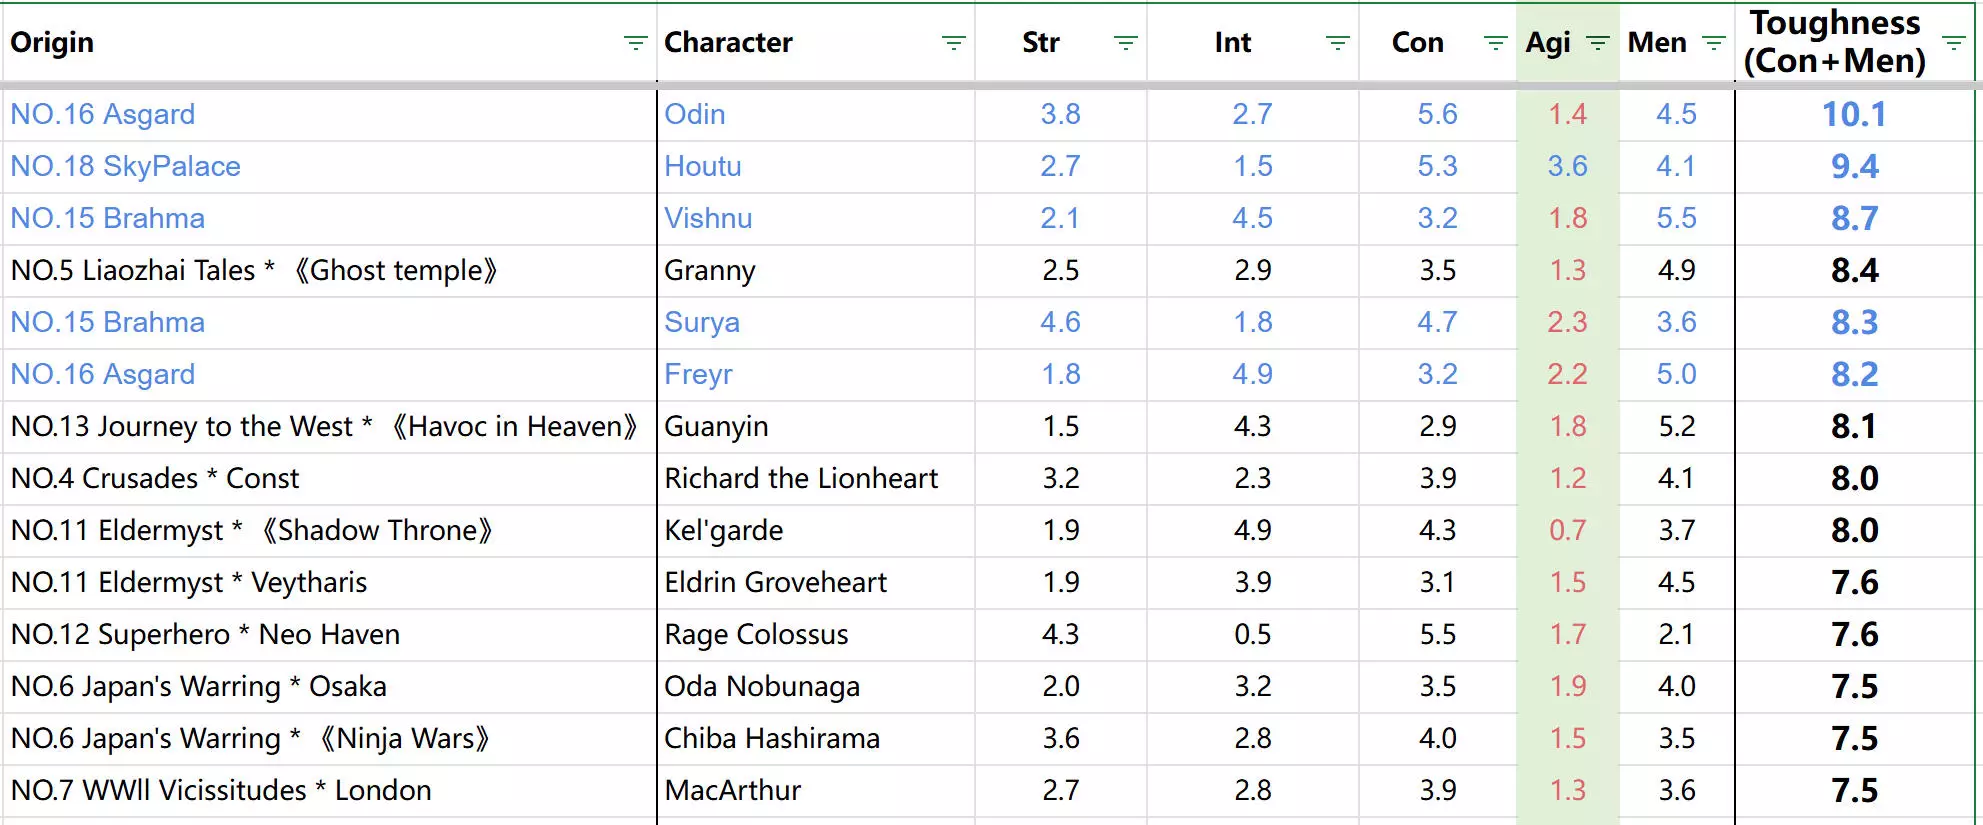Viewport: 1983px width, 825px height.
Task: Open the Origin column filter icon
Action: click(635, 43)
